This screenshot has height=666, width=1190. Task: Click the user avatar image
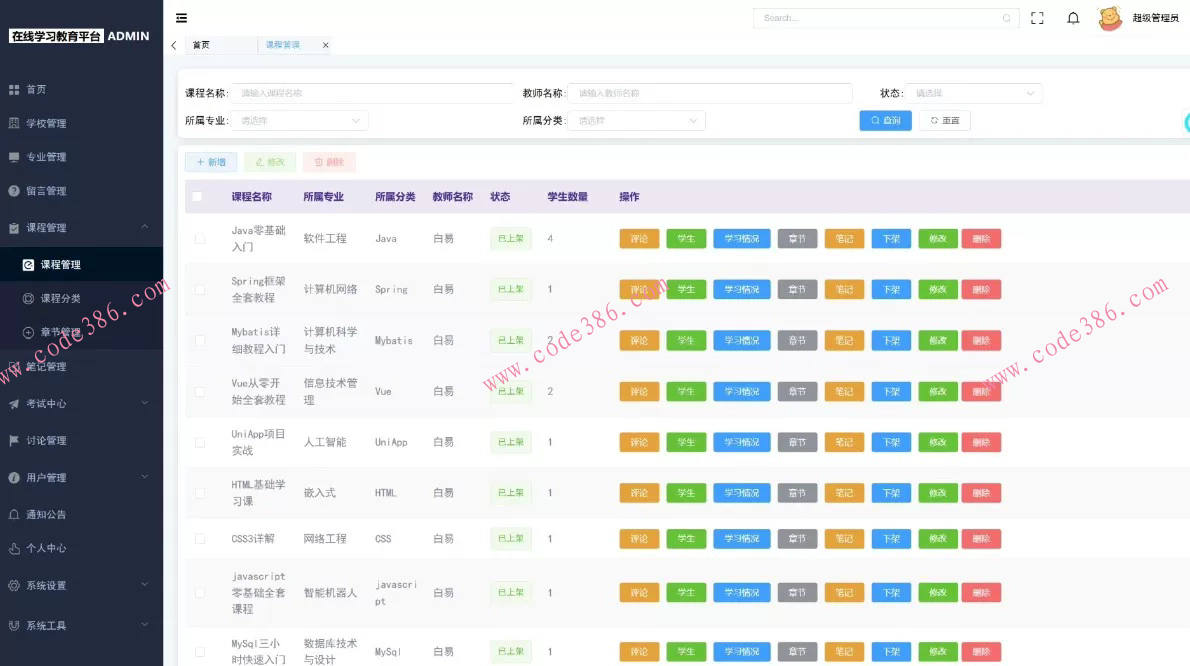click(x=1110, y=18)
